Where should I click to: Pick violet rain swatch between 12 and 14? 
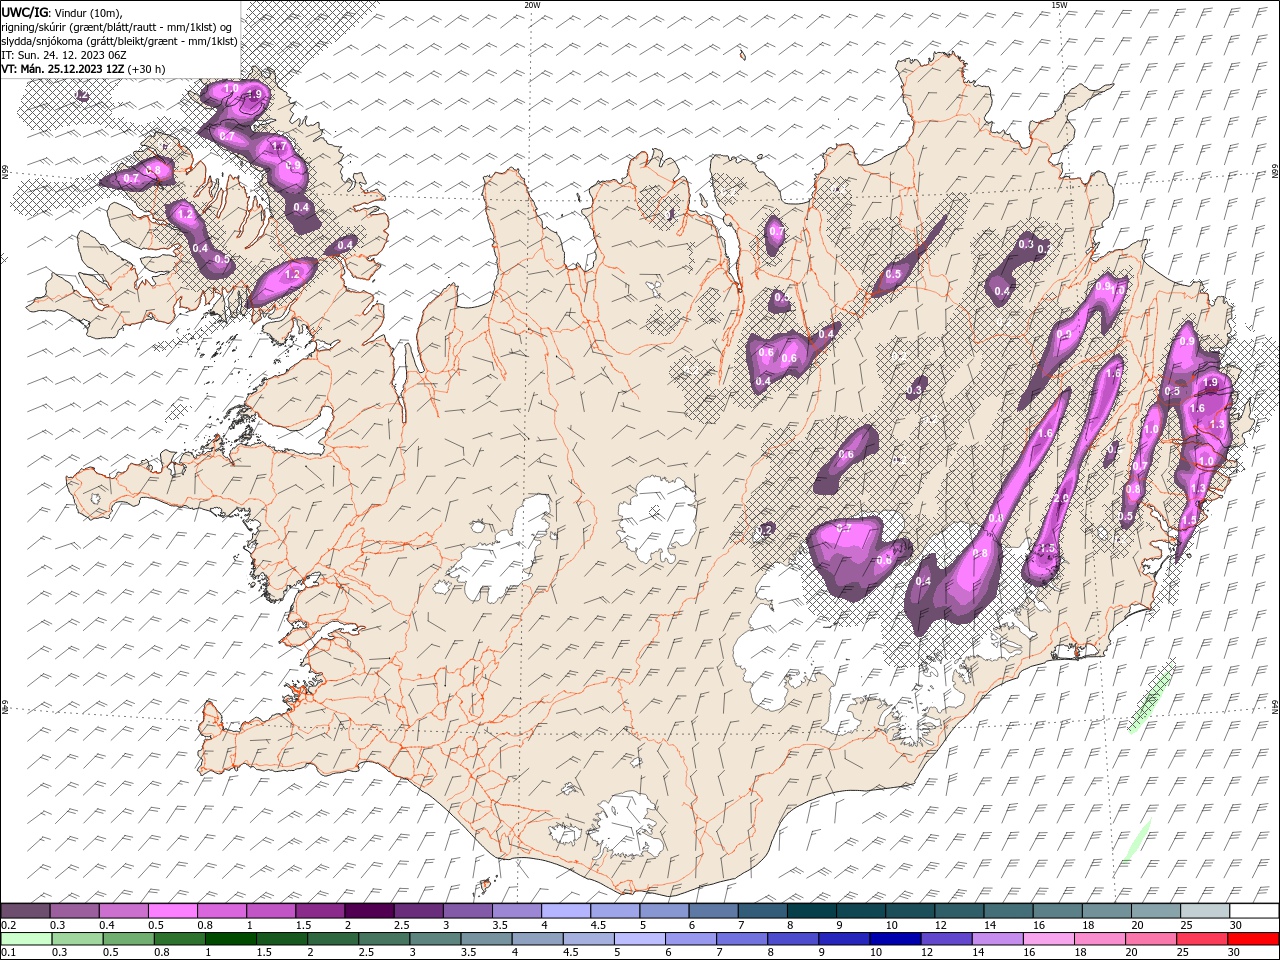945,939
